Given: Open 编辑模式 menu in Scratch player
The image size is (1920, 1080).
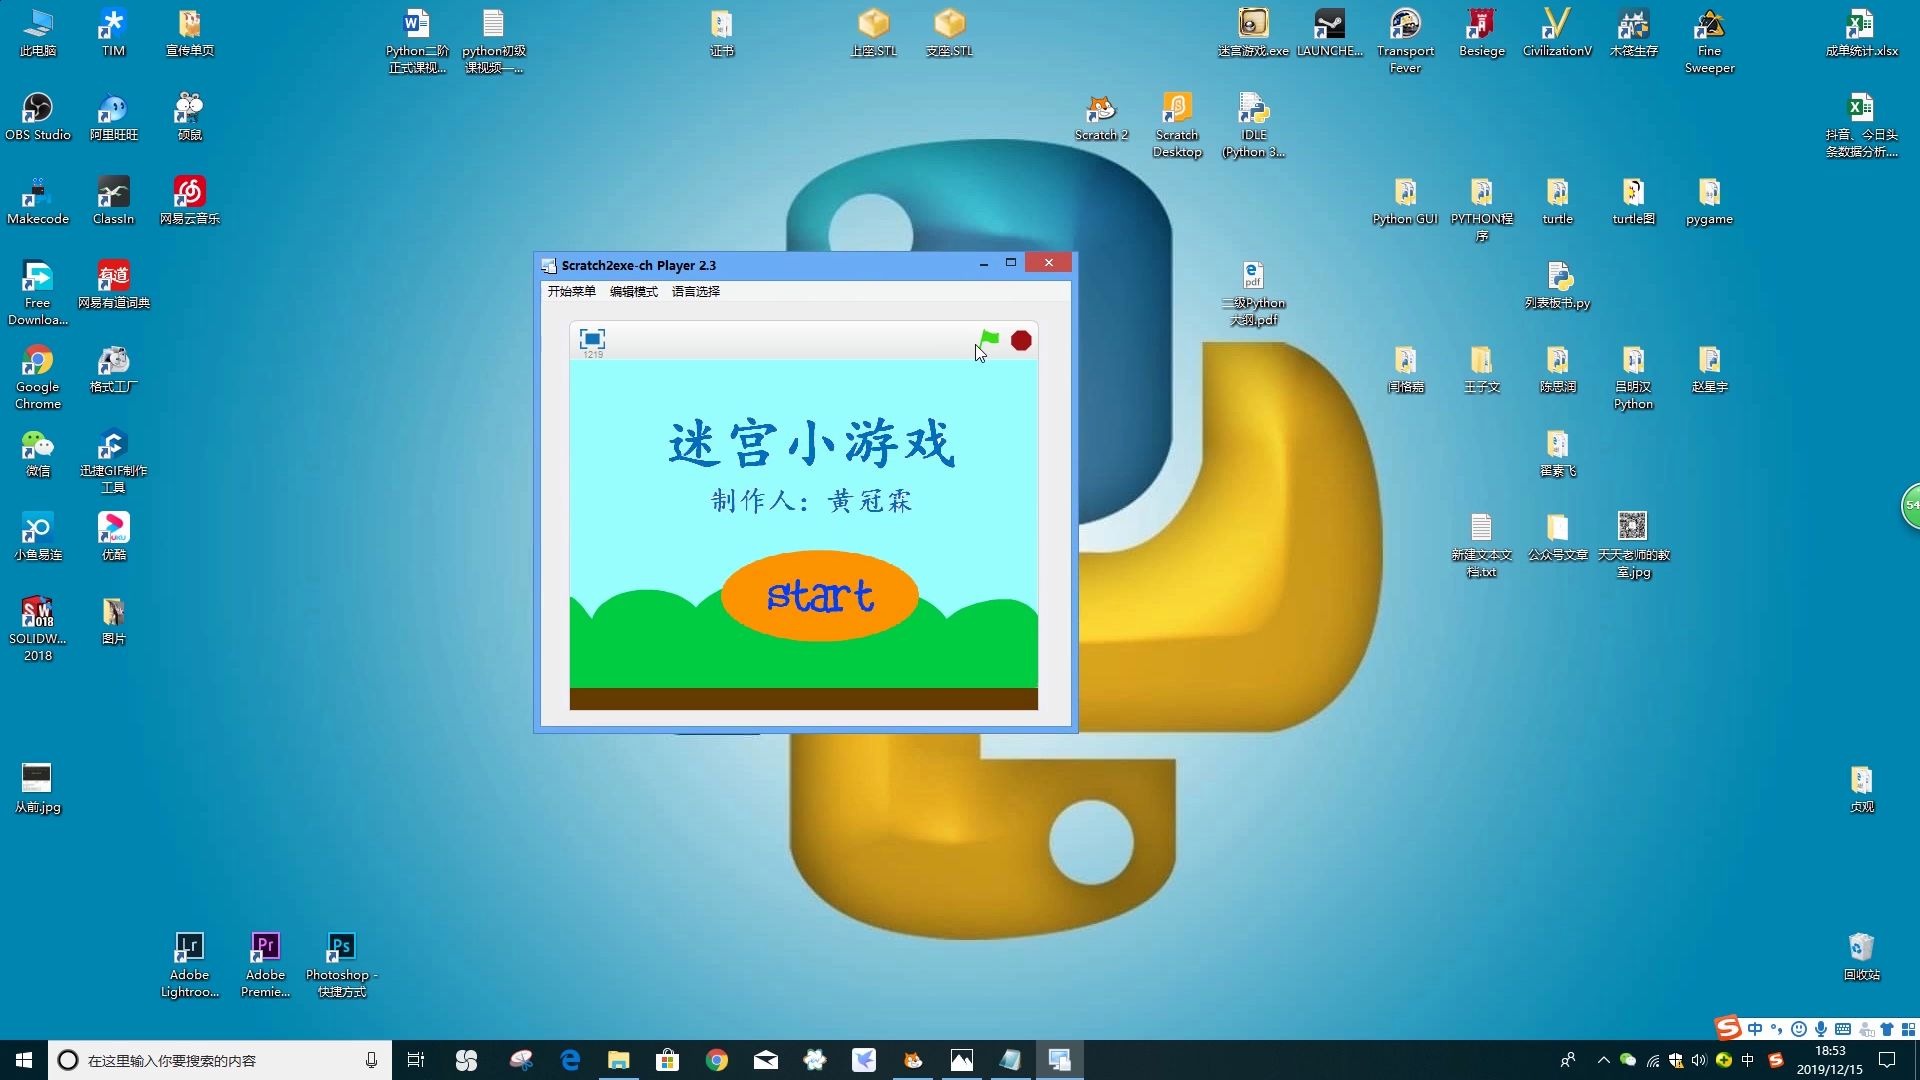Looking at the screenshot, I should click(634, 291).
